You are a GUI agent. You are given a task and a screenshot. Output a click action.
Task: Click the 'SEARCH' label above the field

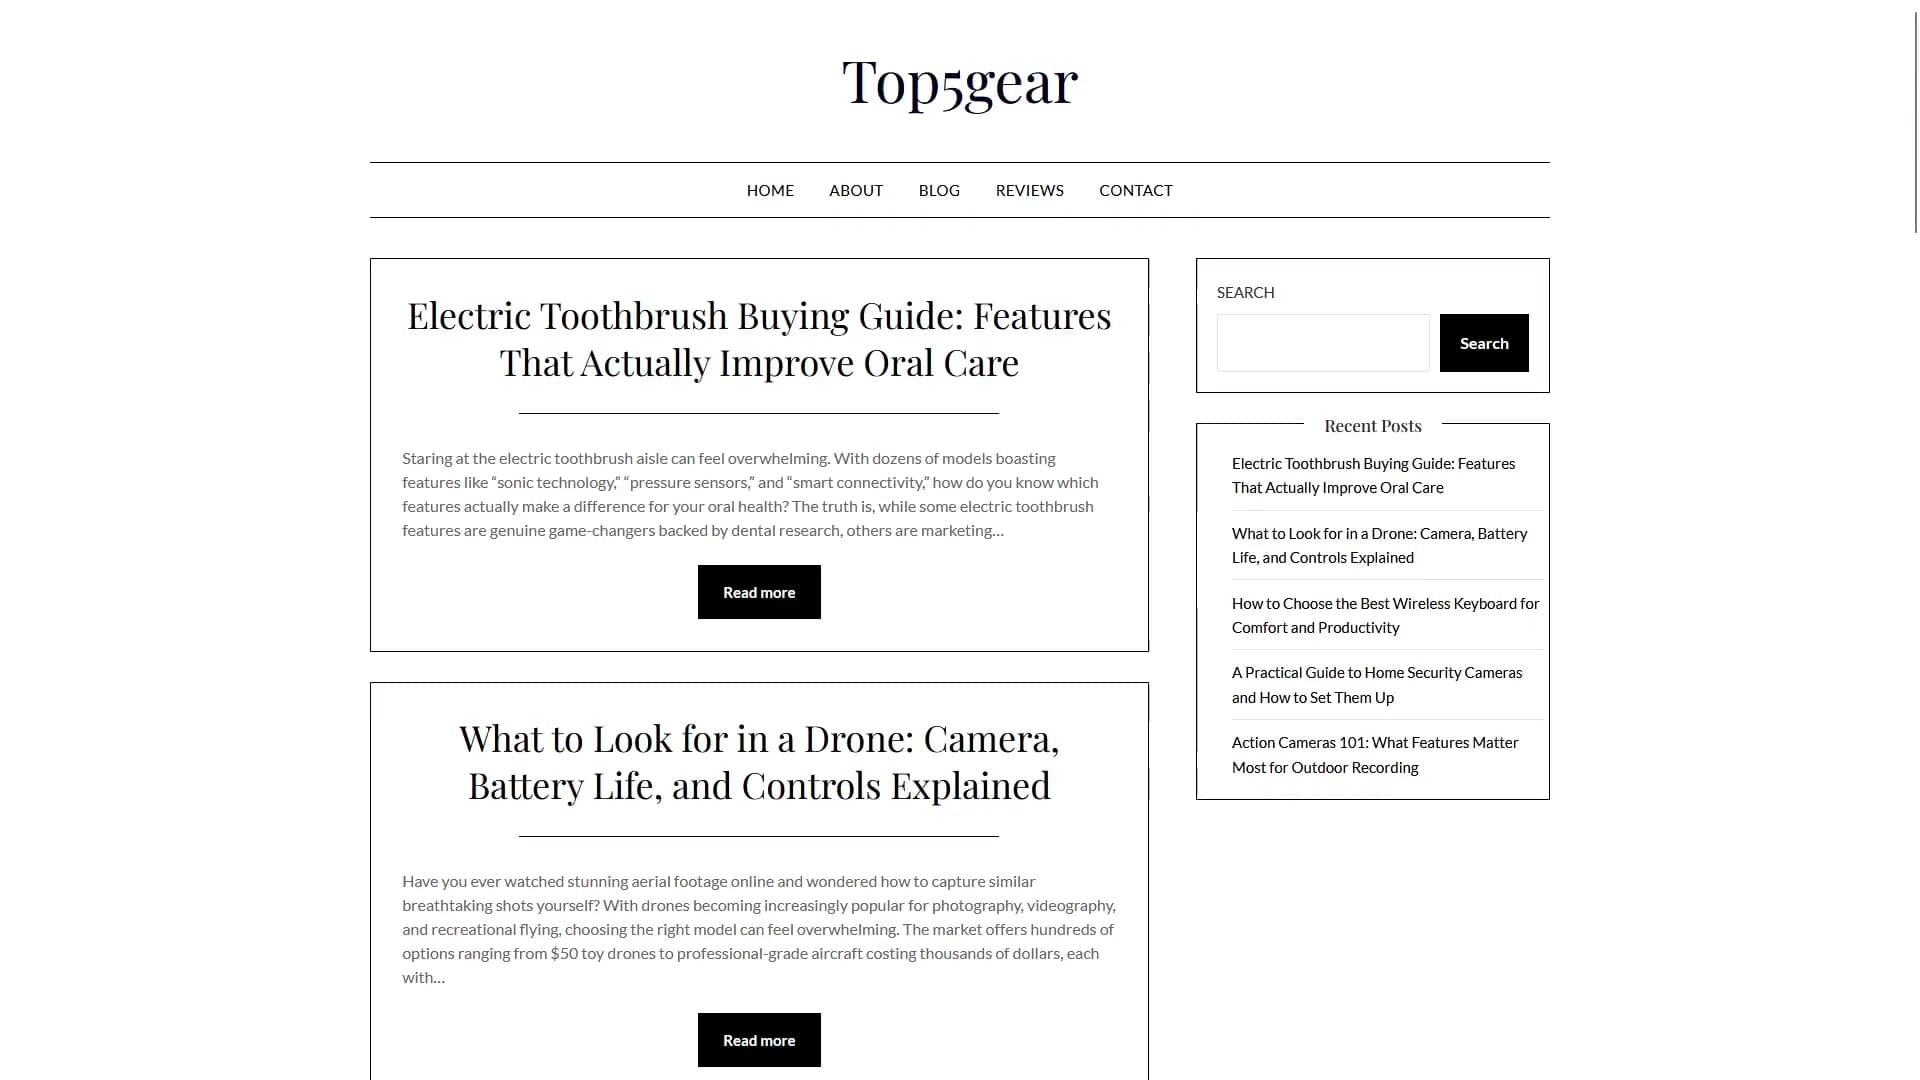click(x=1245, y=292)
